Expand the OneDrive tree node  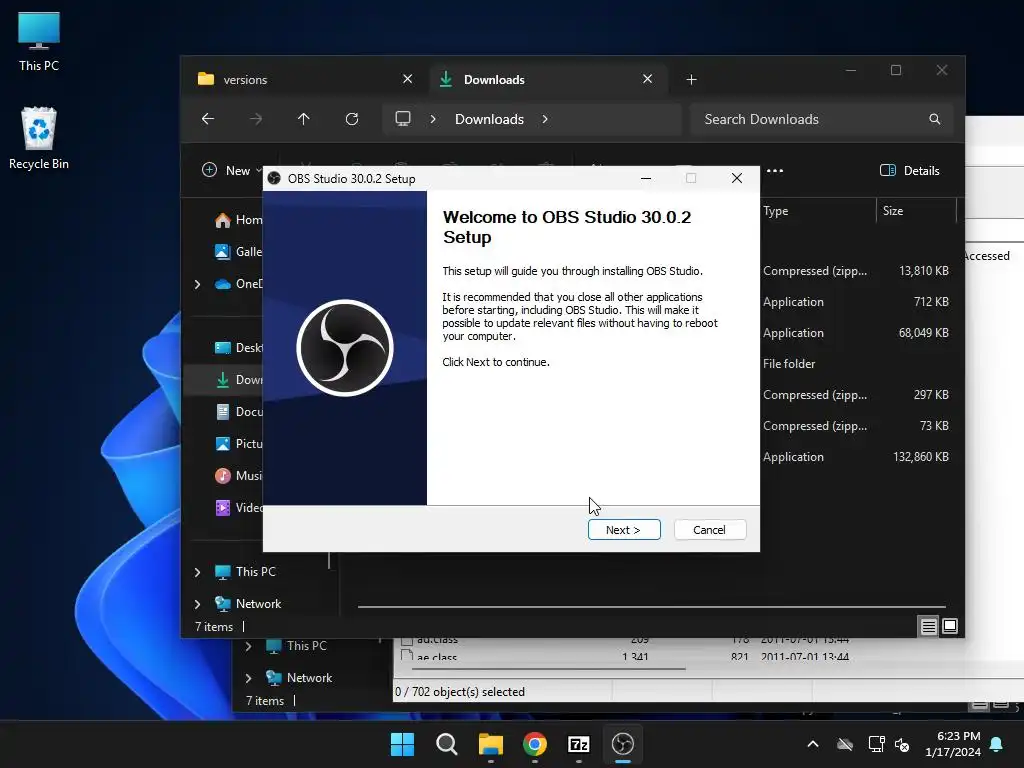(197, 284)
